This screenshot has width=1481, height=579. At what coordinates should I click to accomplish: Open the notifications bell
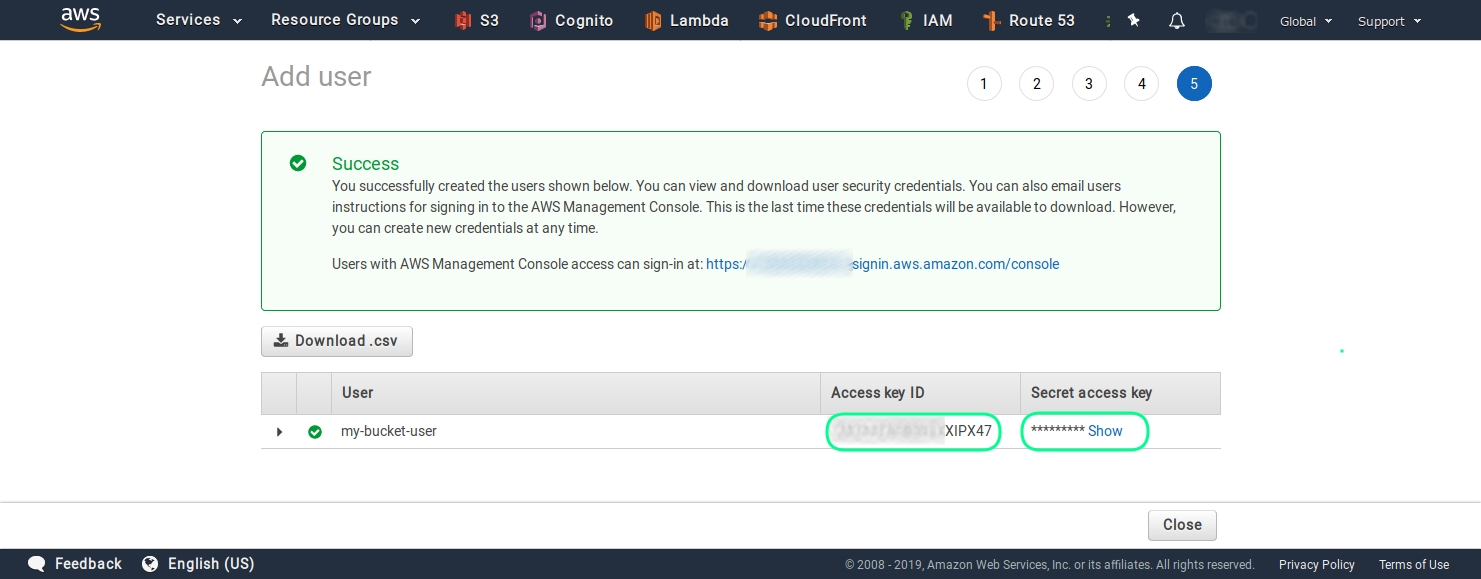(x=1177, y=20)
